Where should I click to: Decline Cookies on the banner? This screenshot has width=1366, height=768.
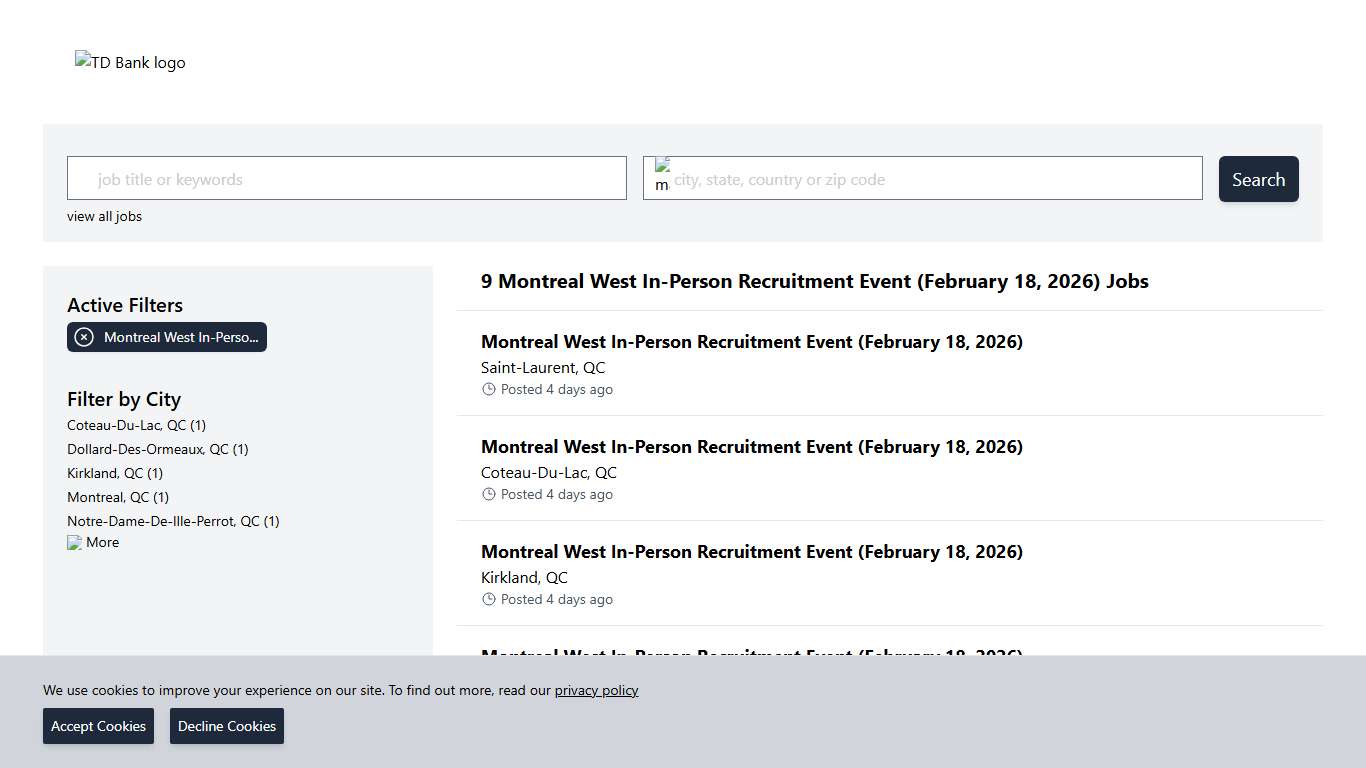point(226,726)
